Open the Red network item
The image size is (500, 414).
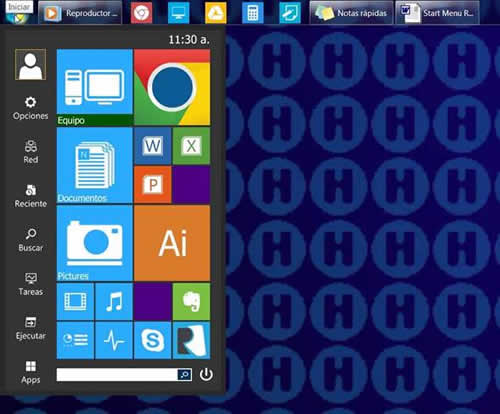coord(30,152)
